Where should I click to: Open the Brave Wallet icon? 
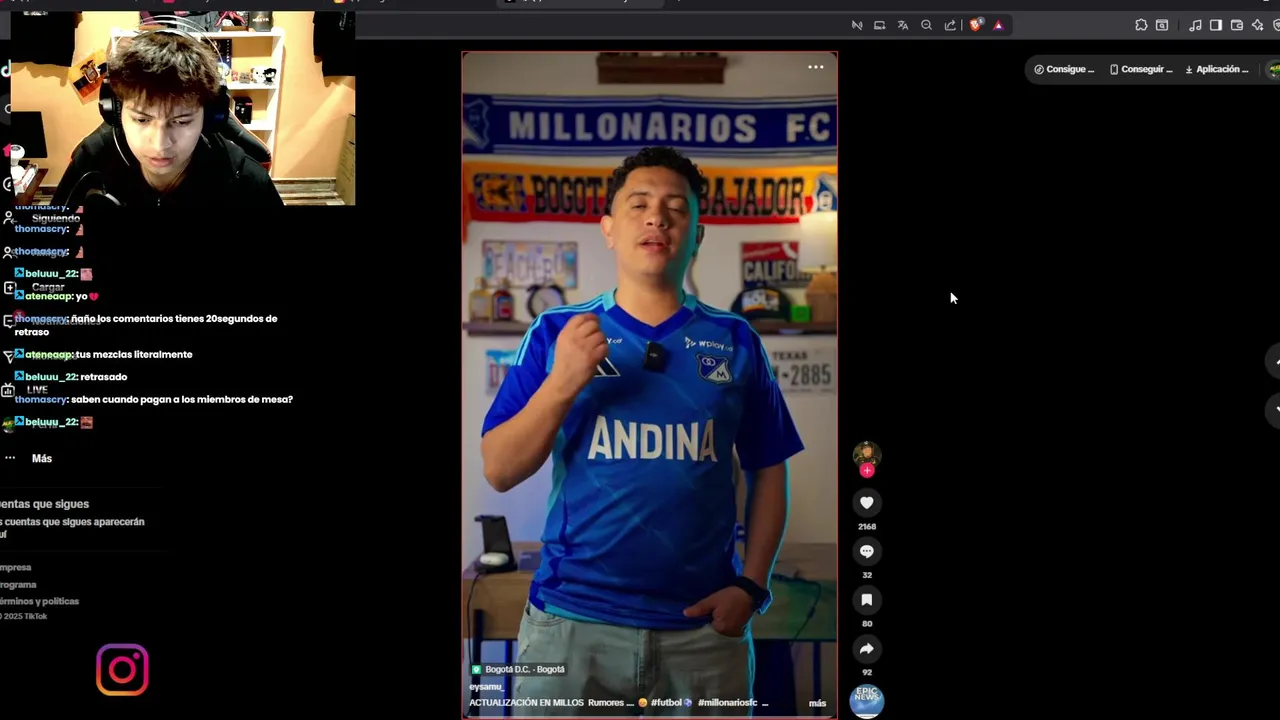point(1237,25)
